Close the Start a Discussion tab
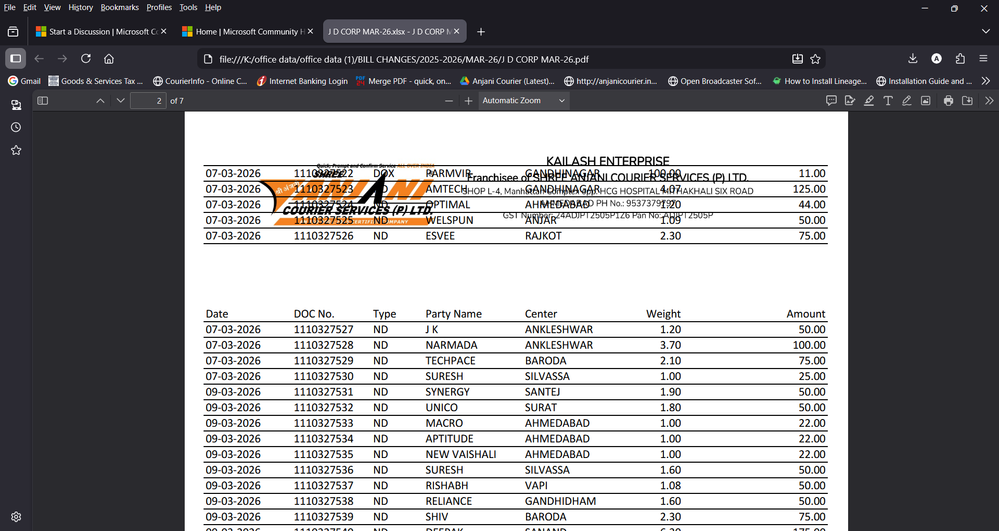This screenshot has height=531, width=999. [164, 31]
